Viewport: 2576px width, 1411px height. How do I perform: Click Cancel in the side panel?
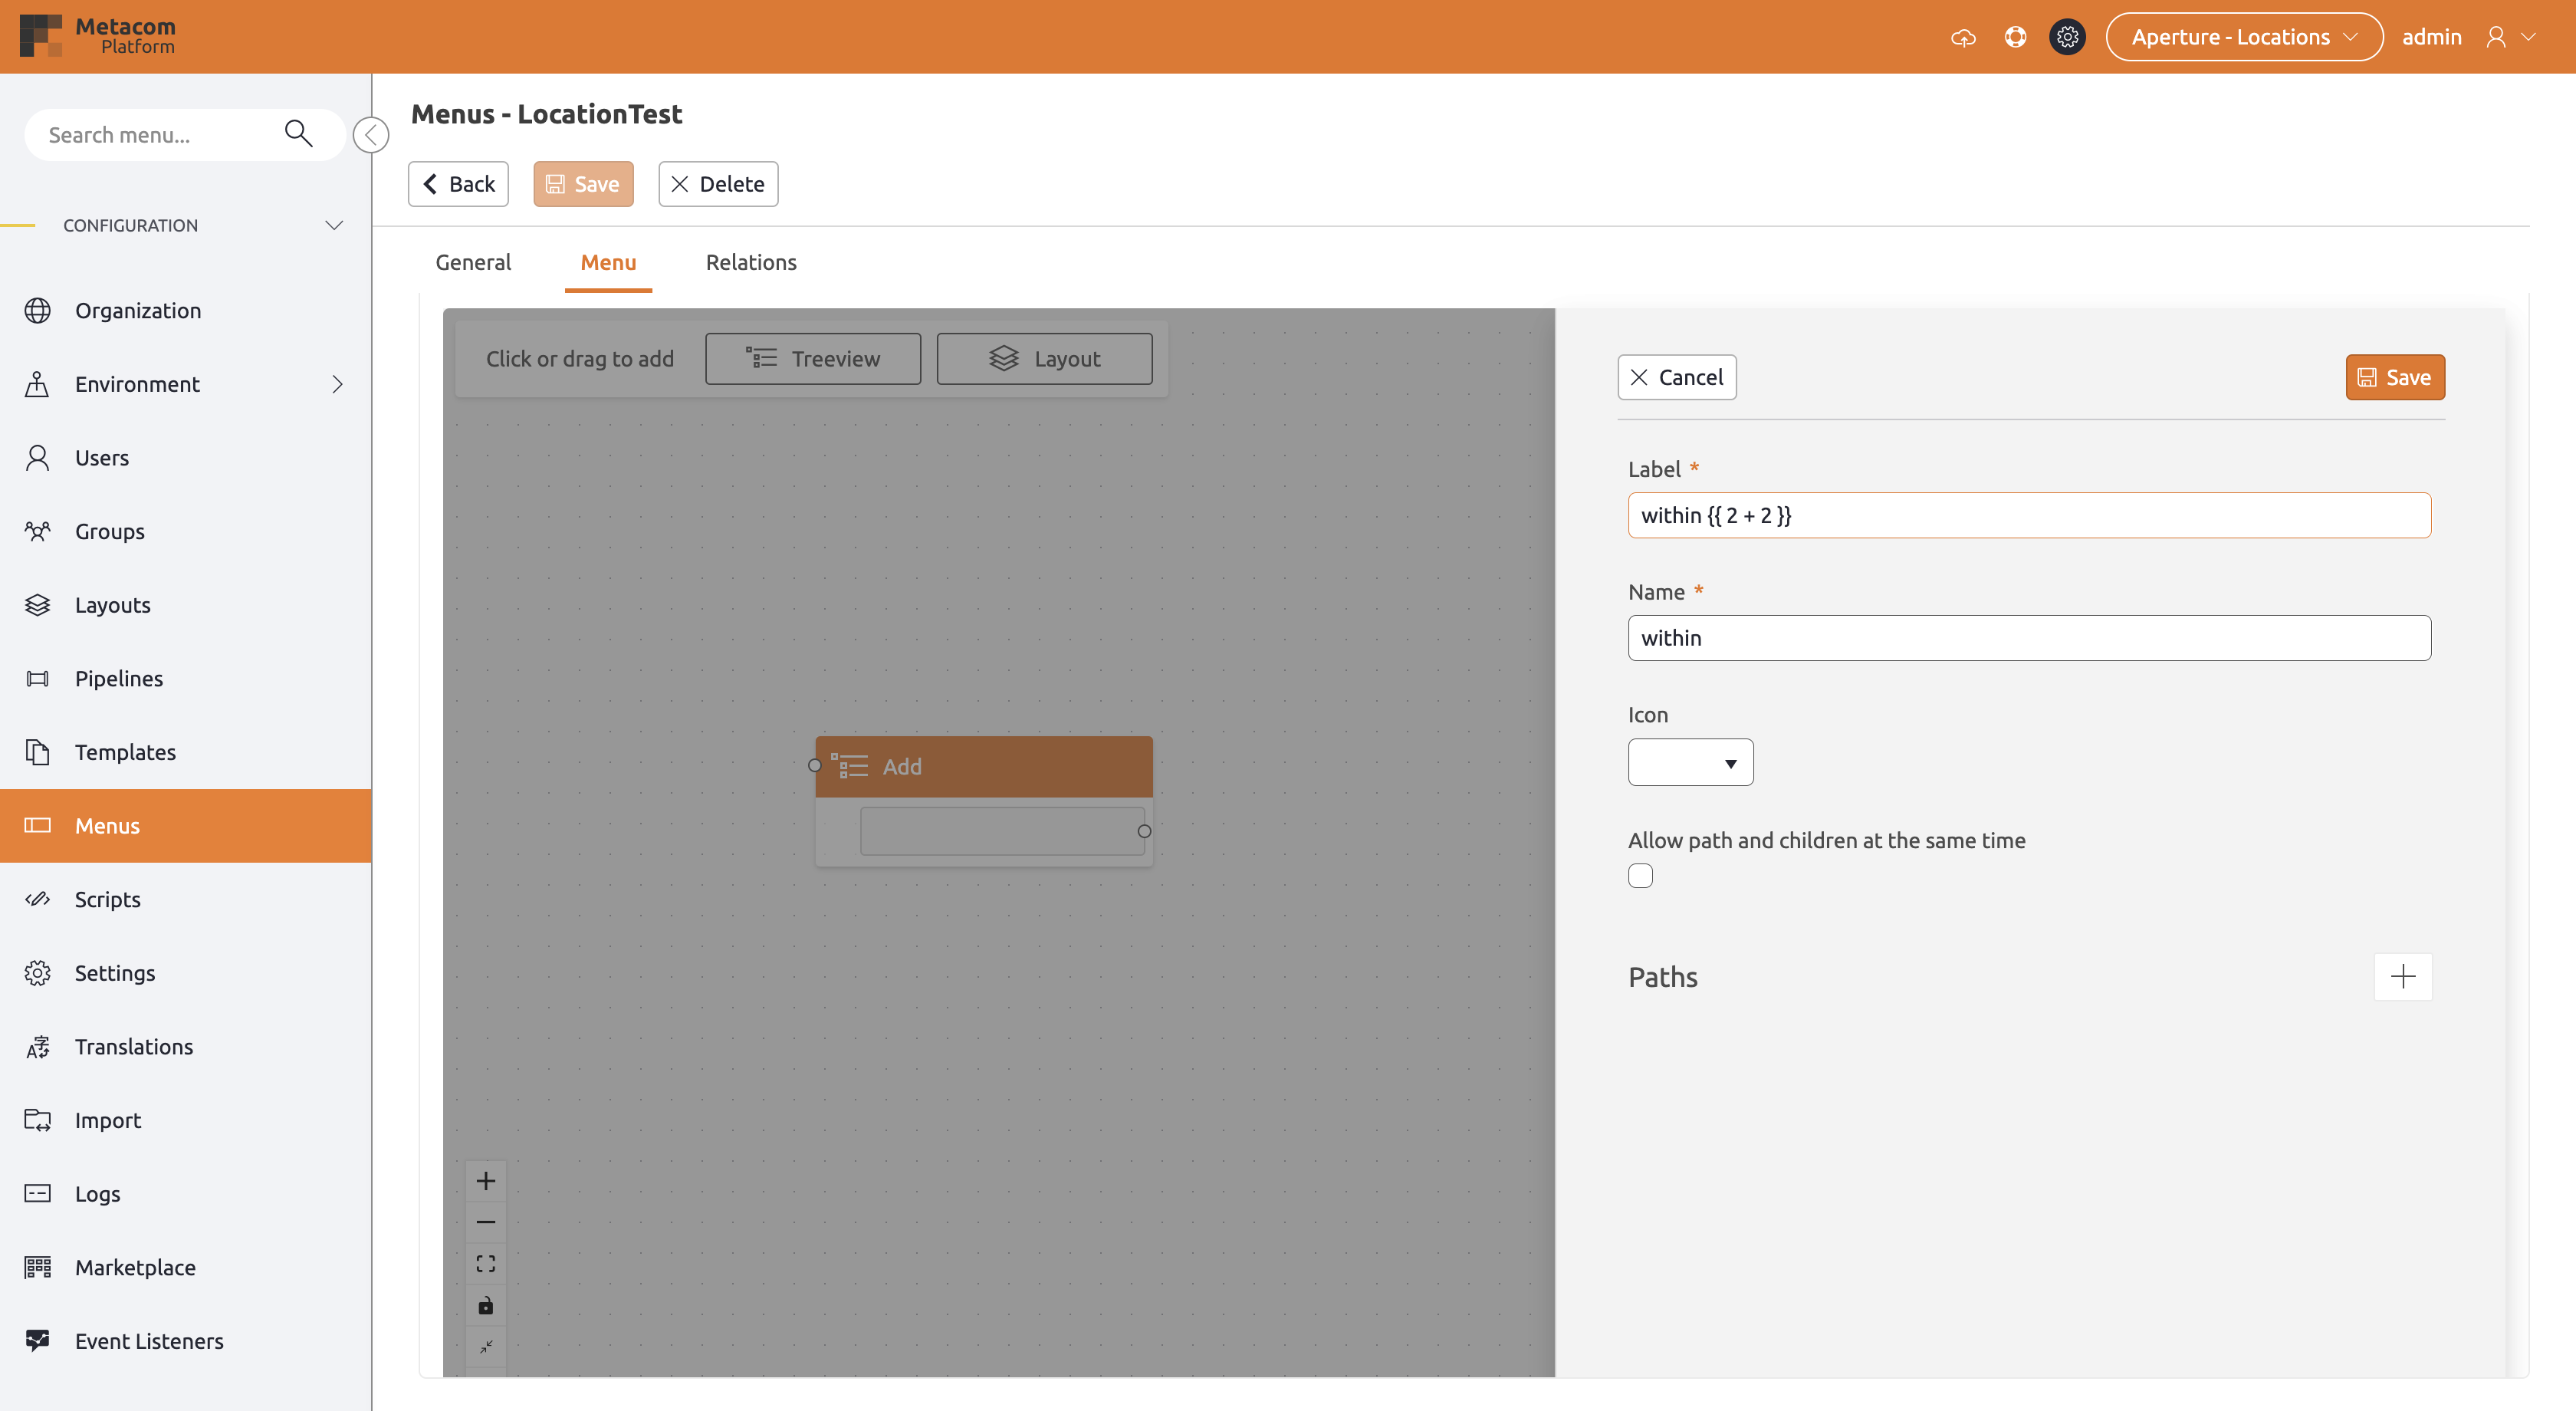click(1676, 377)
